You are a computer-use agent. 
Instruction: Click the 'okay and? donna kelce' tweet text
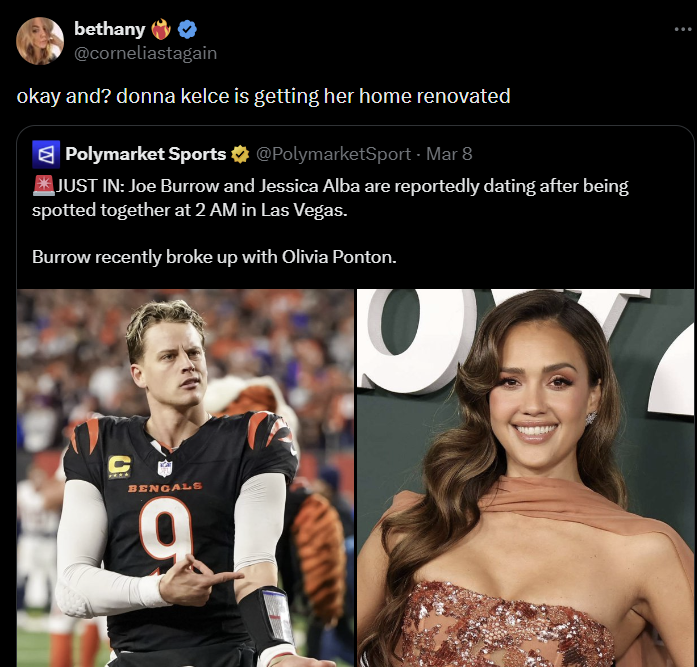pyautogui.click(x=263, y=96)
